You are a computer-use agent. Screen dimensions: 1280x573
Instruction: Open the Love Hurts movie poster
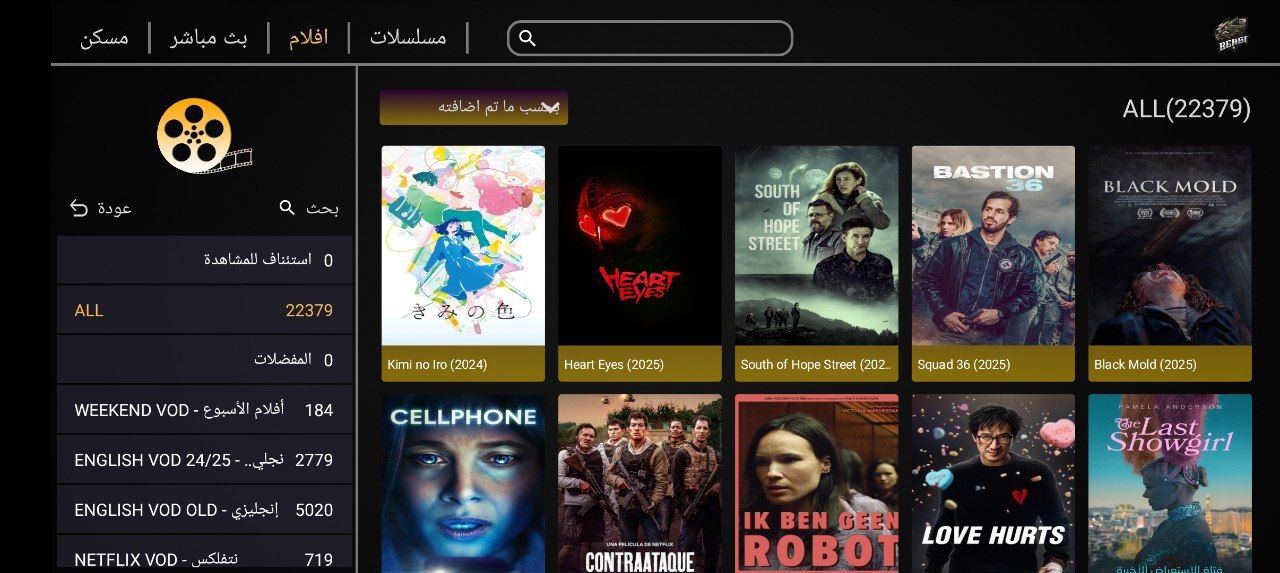[993, 483]
